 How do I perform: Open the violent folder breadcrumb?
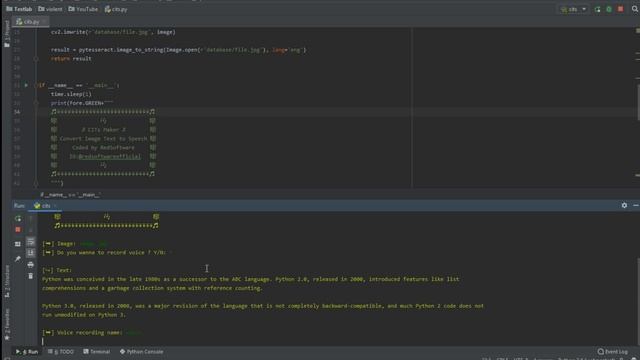point(50,9)
